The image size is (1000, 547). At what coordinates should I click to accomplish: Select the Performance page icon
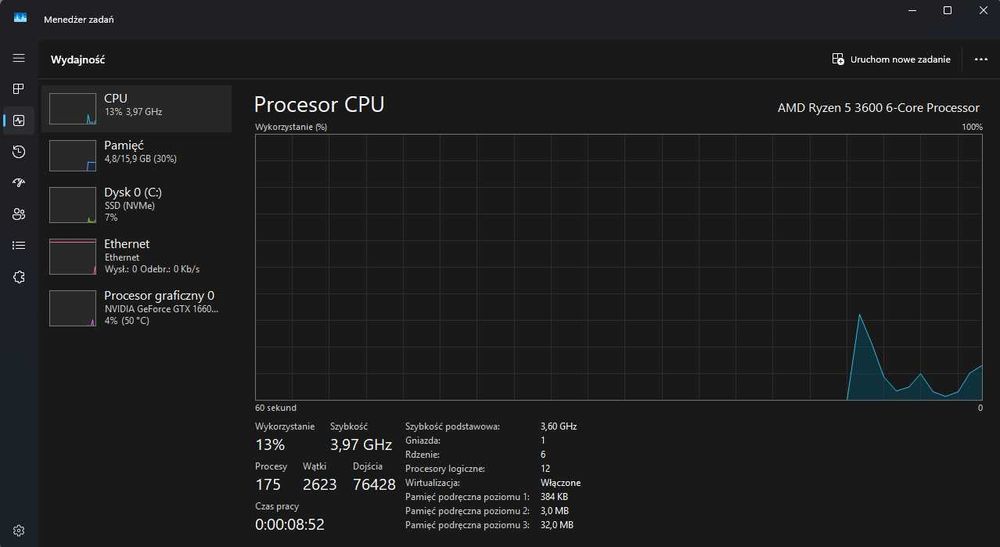18,120
